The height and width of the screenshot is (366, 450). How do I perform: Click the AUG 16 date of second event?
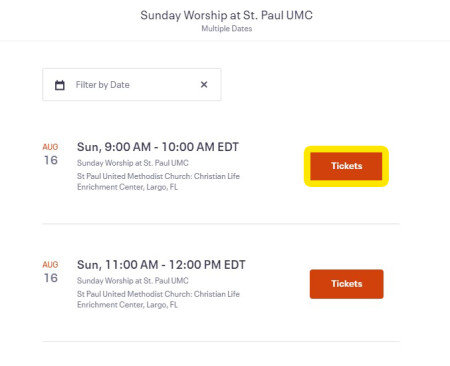51,272
